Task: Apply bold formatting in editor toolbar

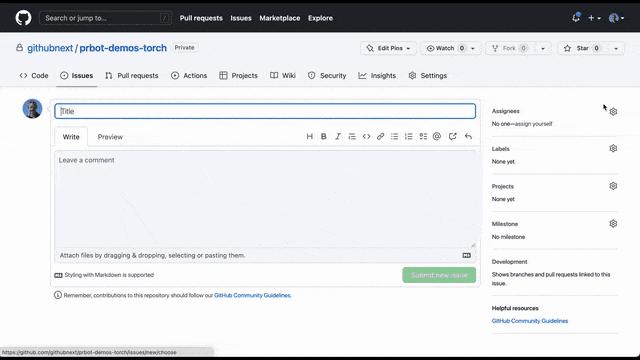Action: coord(324,136)
